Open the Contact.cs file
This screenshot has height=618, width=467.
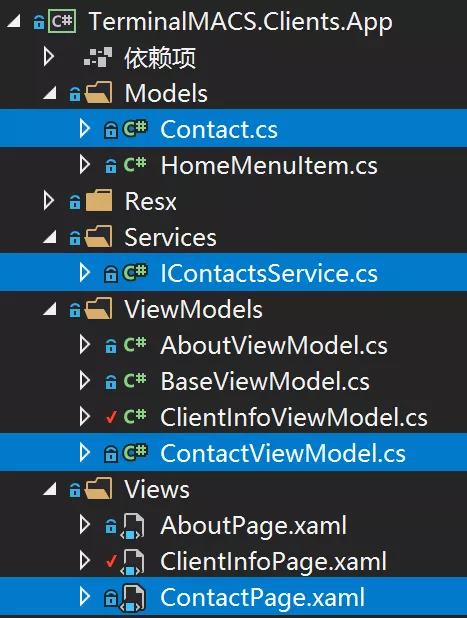(x=219, y=129)
